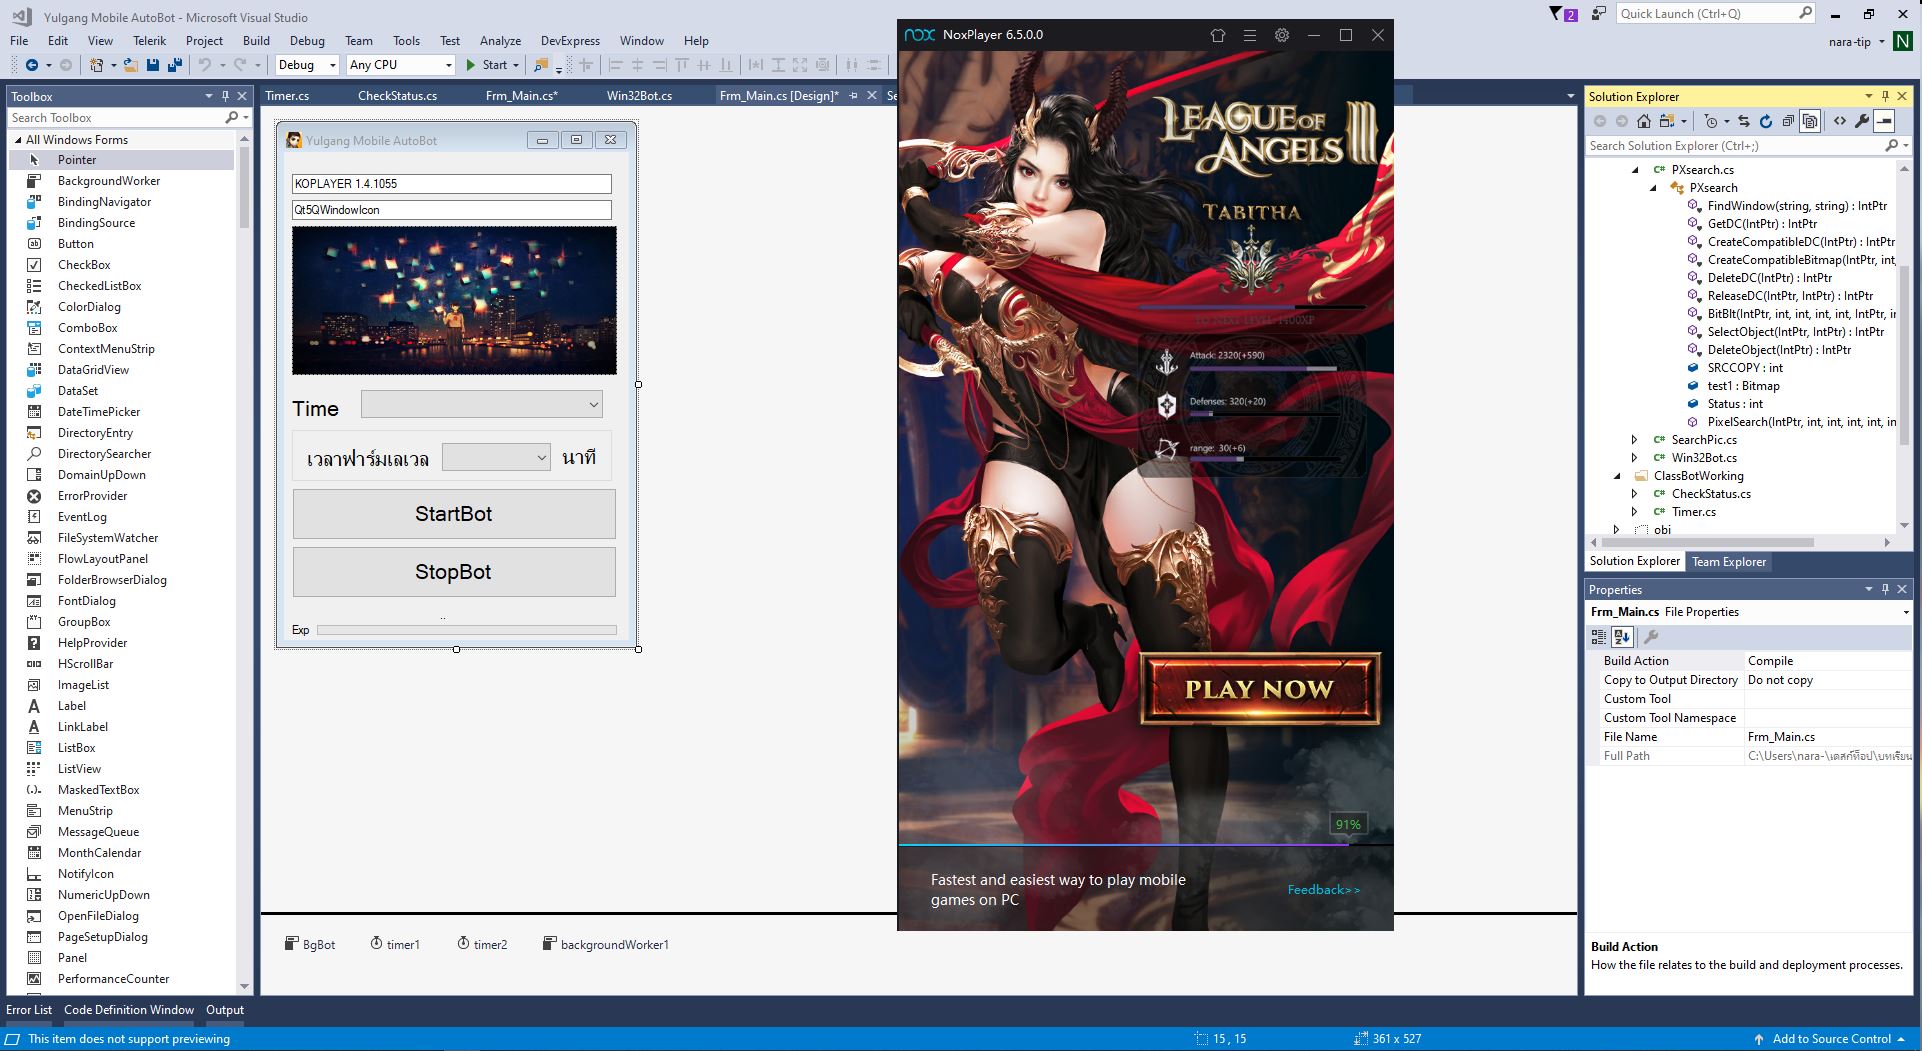Switch to the Timer.cs tab

[287, 96]
